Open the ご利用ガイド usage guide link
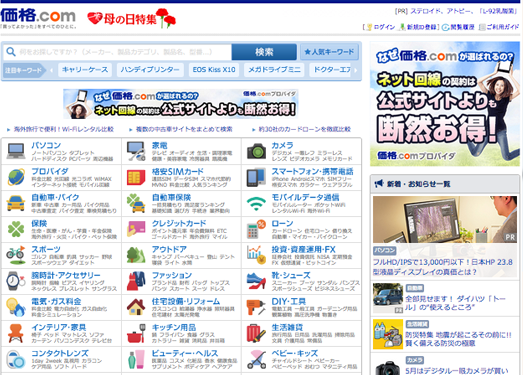Screen dimensions: 523x375 (x=503, y=27)
